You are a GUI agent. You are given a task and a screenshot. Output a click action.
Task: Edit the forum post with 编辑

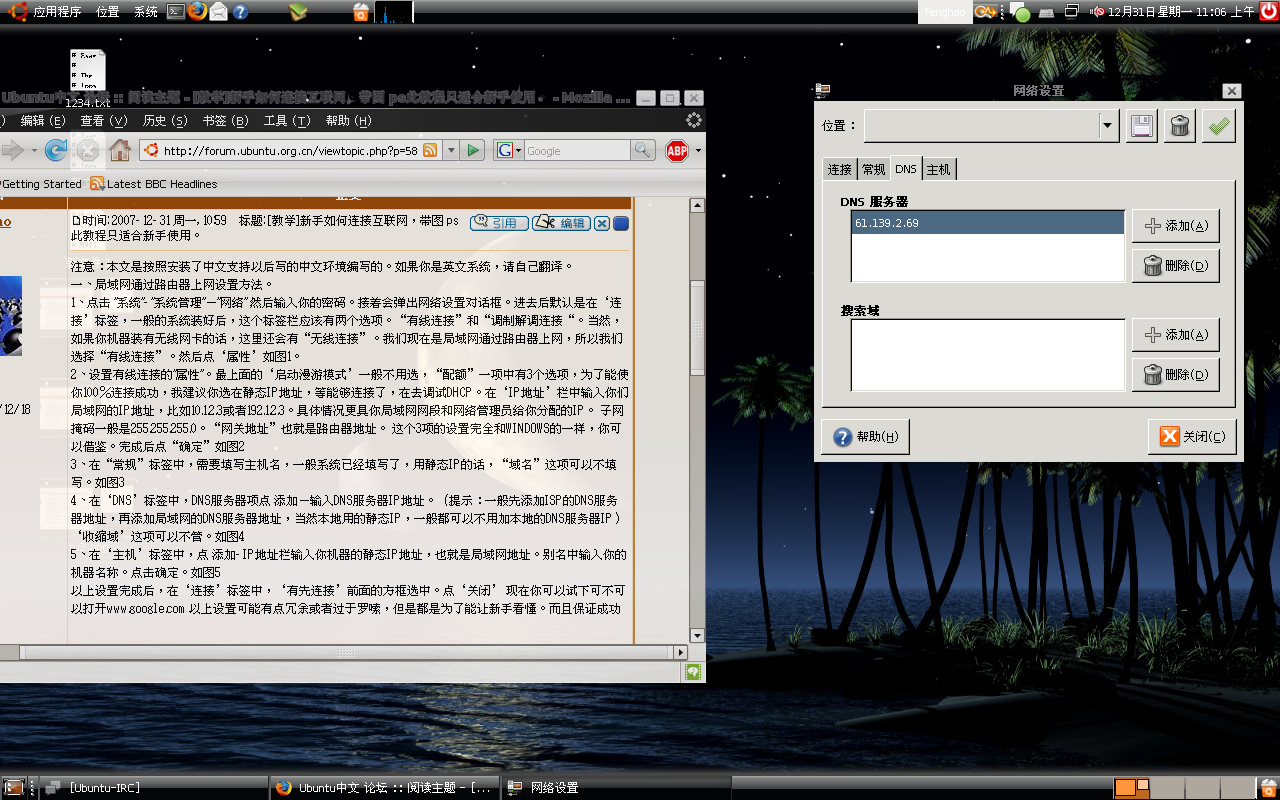(x=561, y=223)
